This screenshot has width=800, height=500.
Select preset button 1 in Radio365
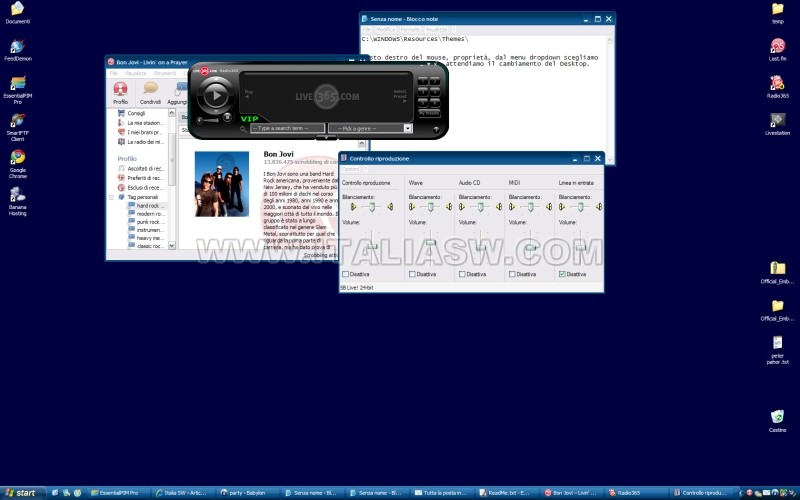click(x=423, y=81)
